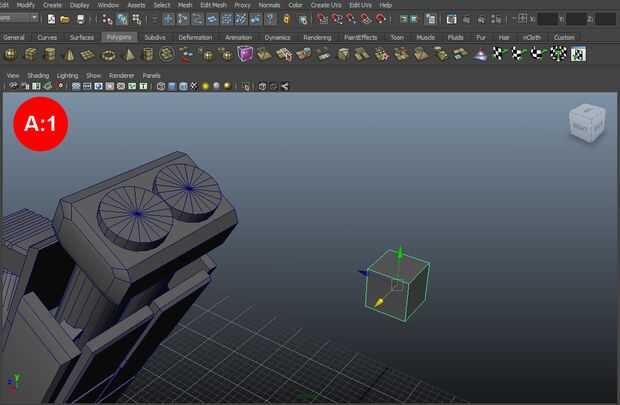Click the green Y-axis move handle
The height and width of the screenshot is (405, 620).
400,252
